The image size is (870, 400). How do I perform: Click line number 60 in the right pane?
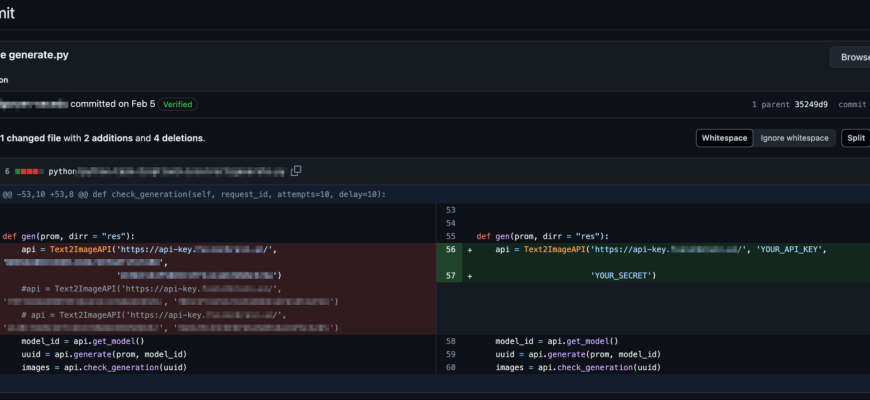pos(450,367)
